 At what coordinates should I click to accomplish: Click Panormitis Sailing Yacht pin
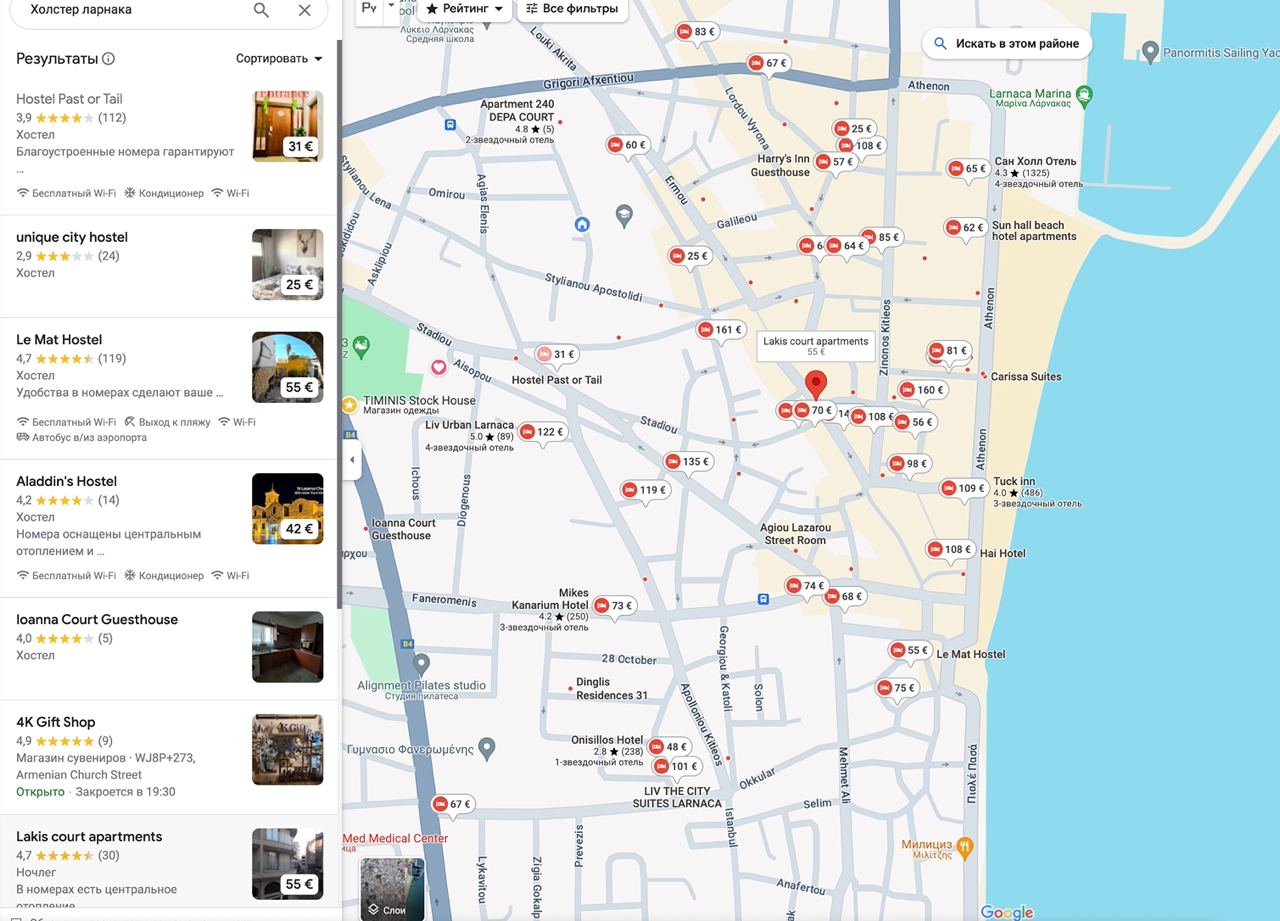(x=1150, y=52)
